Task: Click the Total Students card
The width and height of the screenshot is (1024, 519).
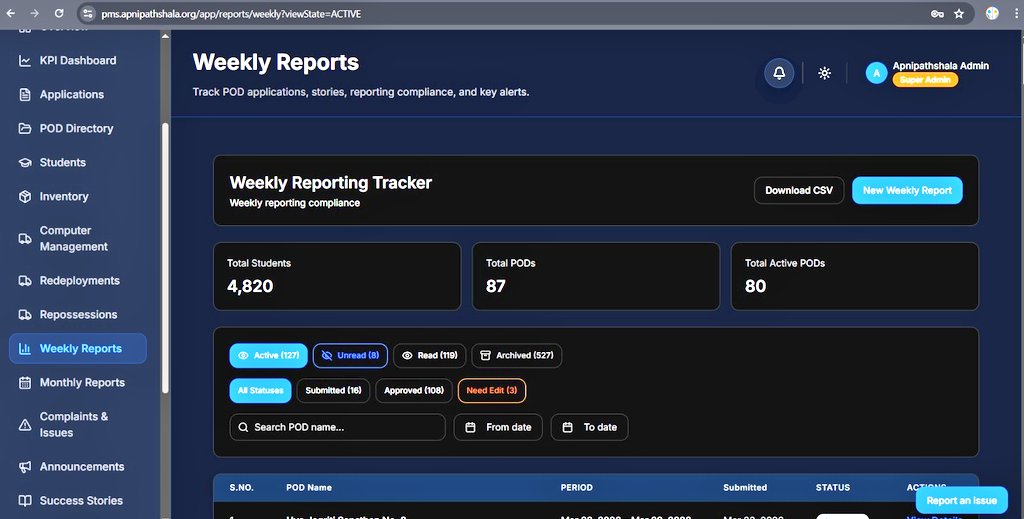Action: tap(337, 276)
